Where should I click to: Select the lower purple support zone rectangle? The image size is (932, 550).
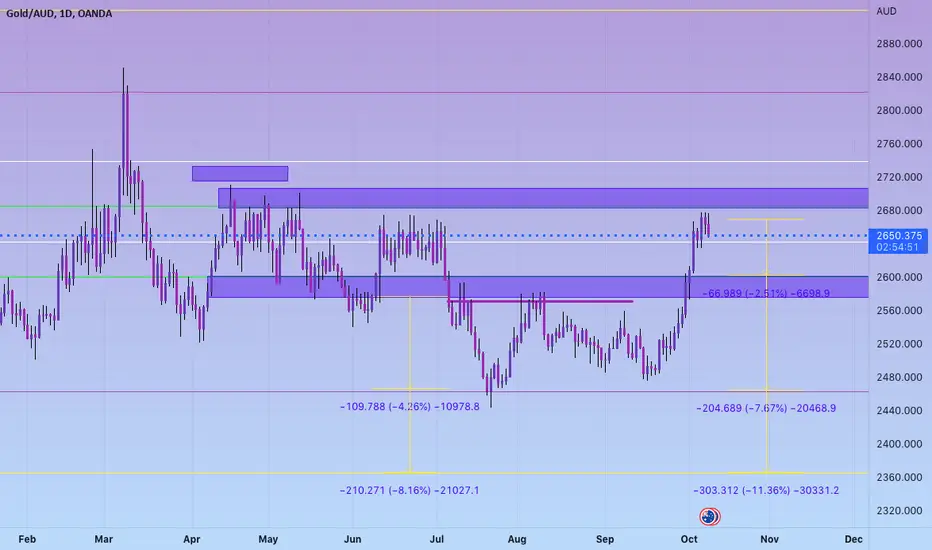(540, 287)
